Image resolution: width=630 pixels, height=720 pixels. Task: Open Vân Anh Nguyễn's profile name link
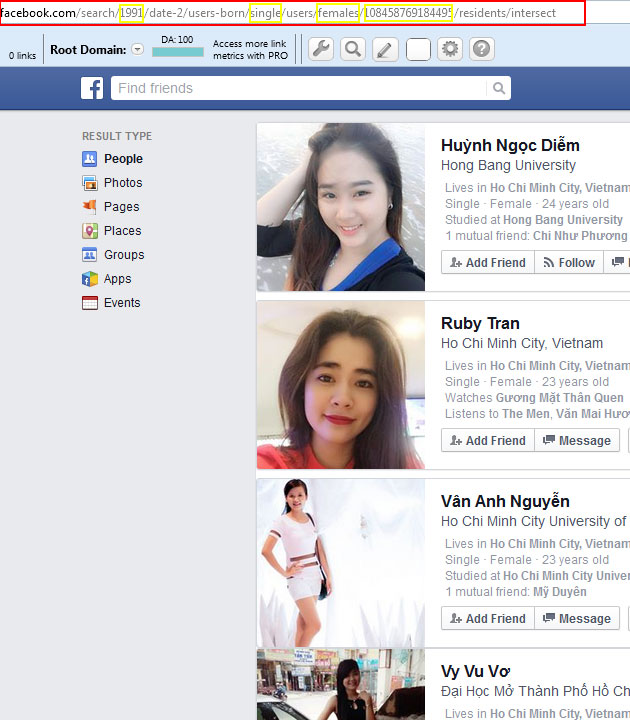point(505,501)
